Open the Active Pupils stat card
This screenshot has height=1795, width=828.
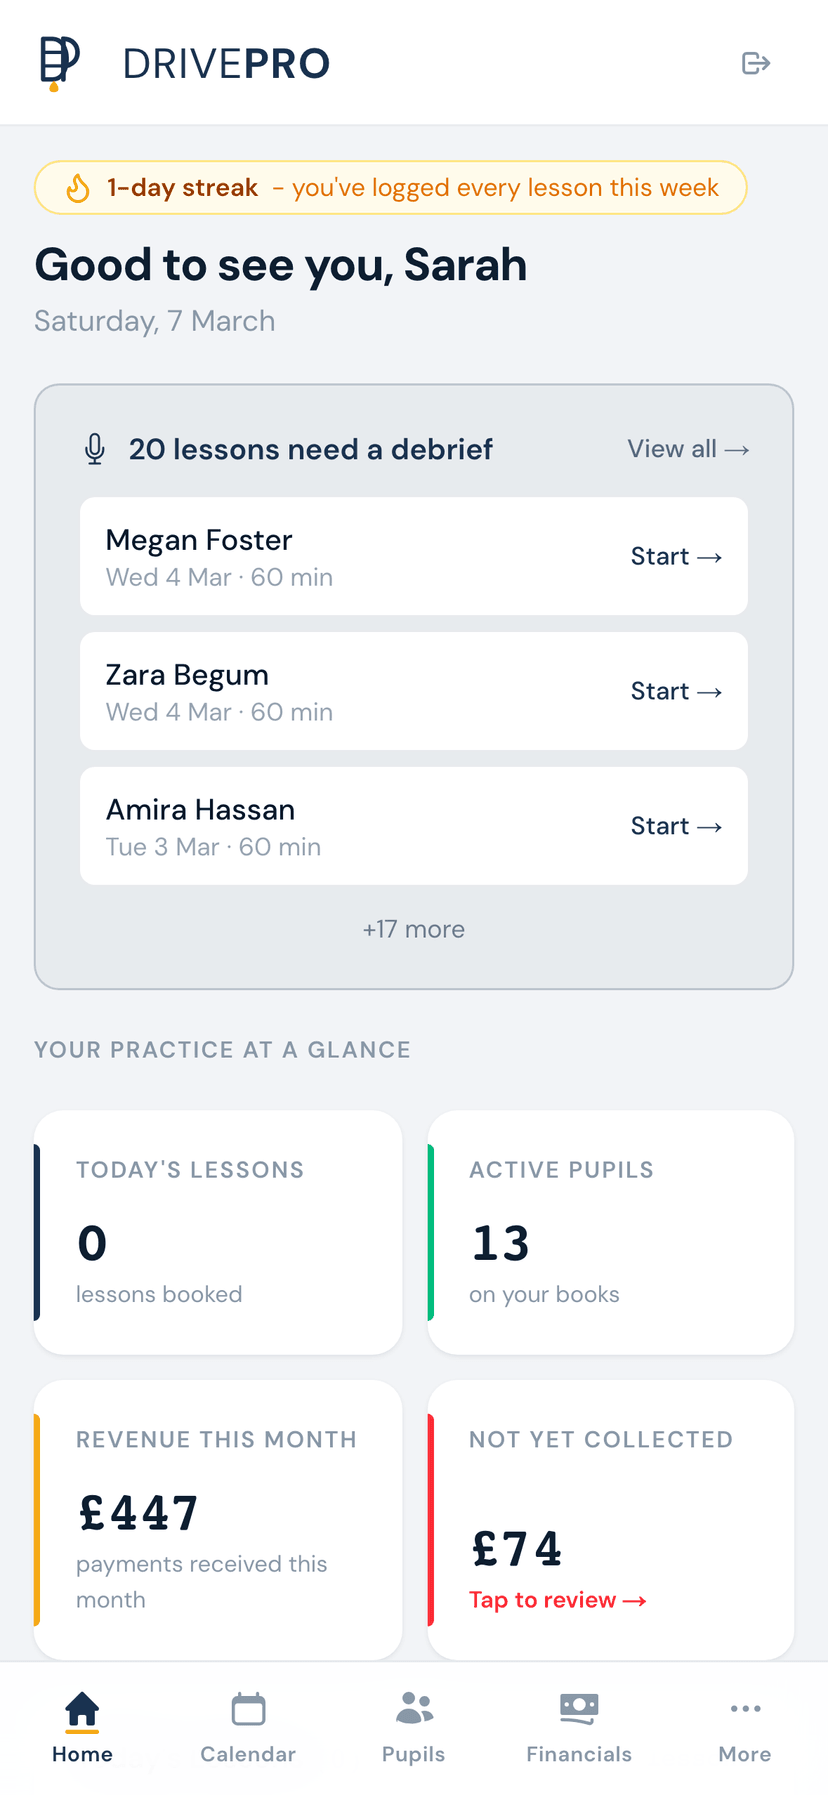coord(610,1232)
